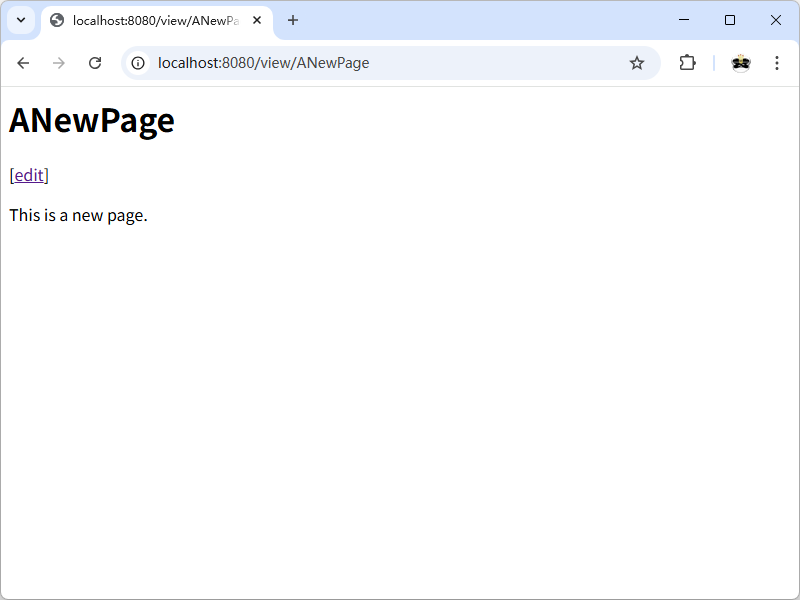Click the edit link on the page
The width and height of the screenshot is (800, 600).
click(x=29, y=175)
